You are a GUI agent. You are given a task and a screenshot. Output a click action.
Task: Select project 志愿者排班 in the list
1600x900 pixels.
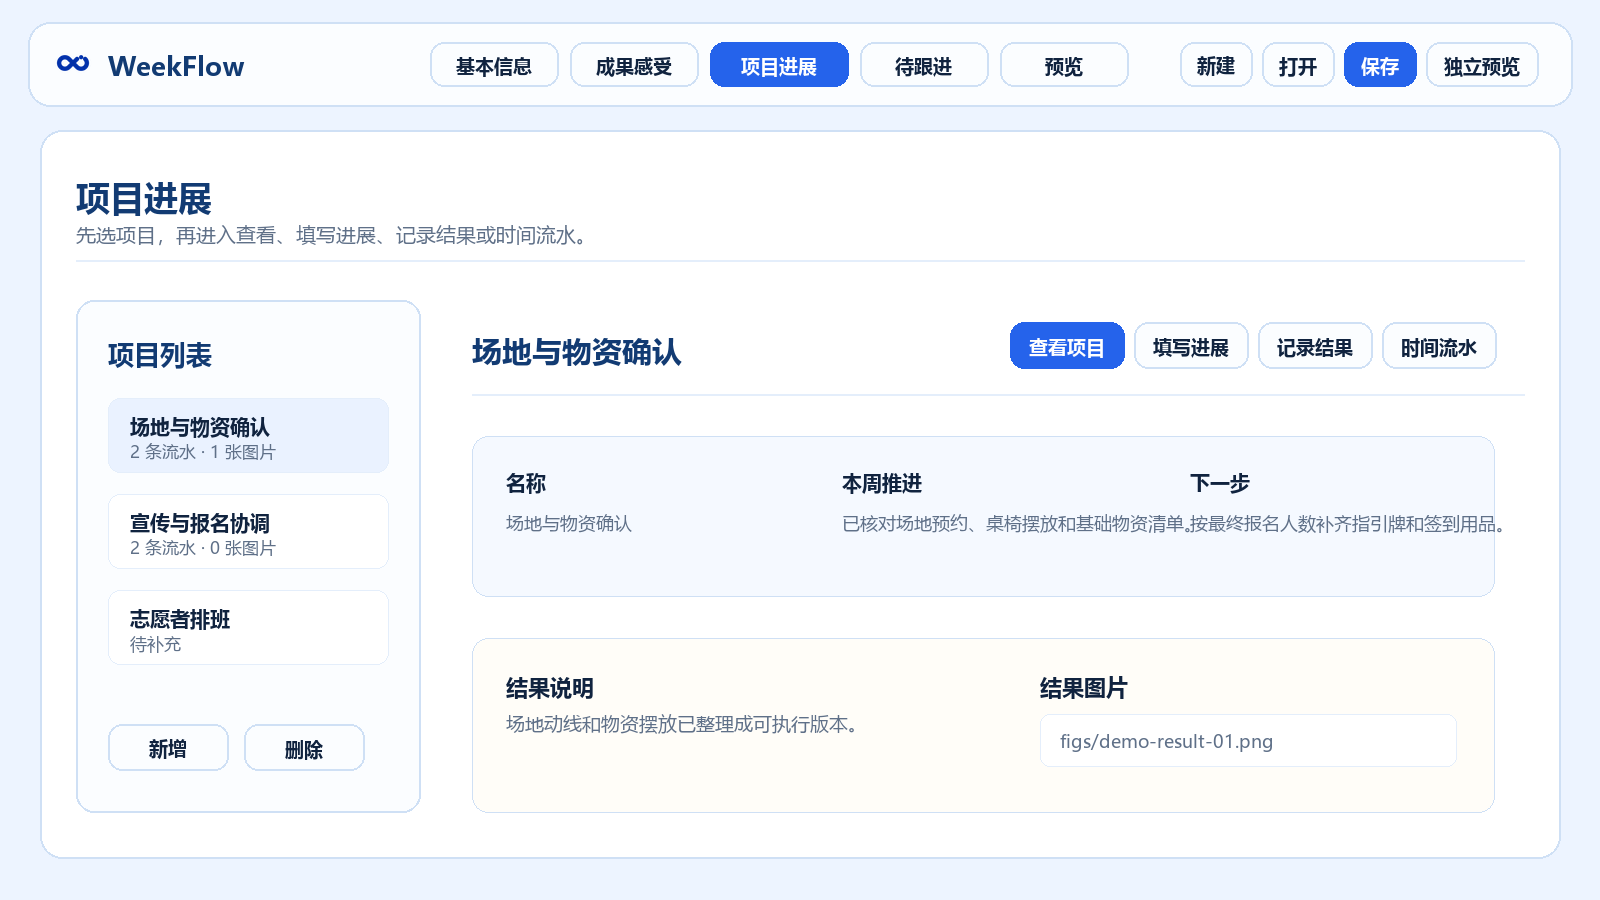[x=248, y=628]
